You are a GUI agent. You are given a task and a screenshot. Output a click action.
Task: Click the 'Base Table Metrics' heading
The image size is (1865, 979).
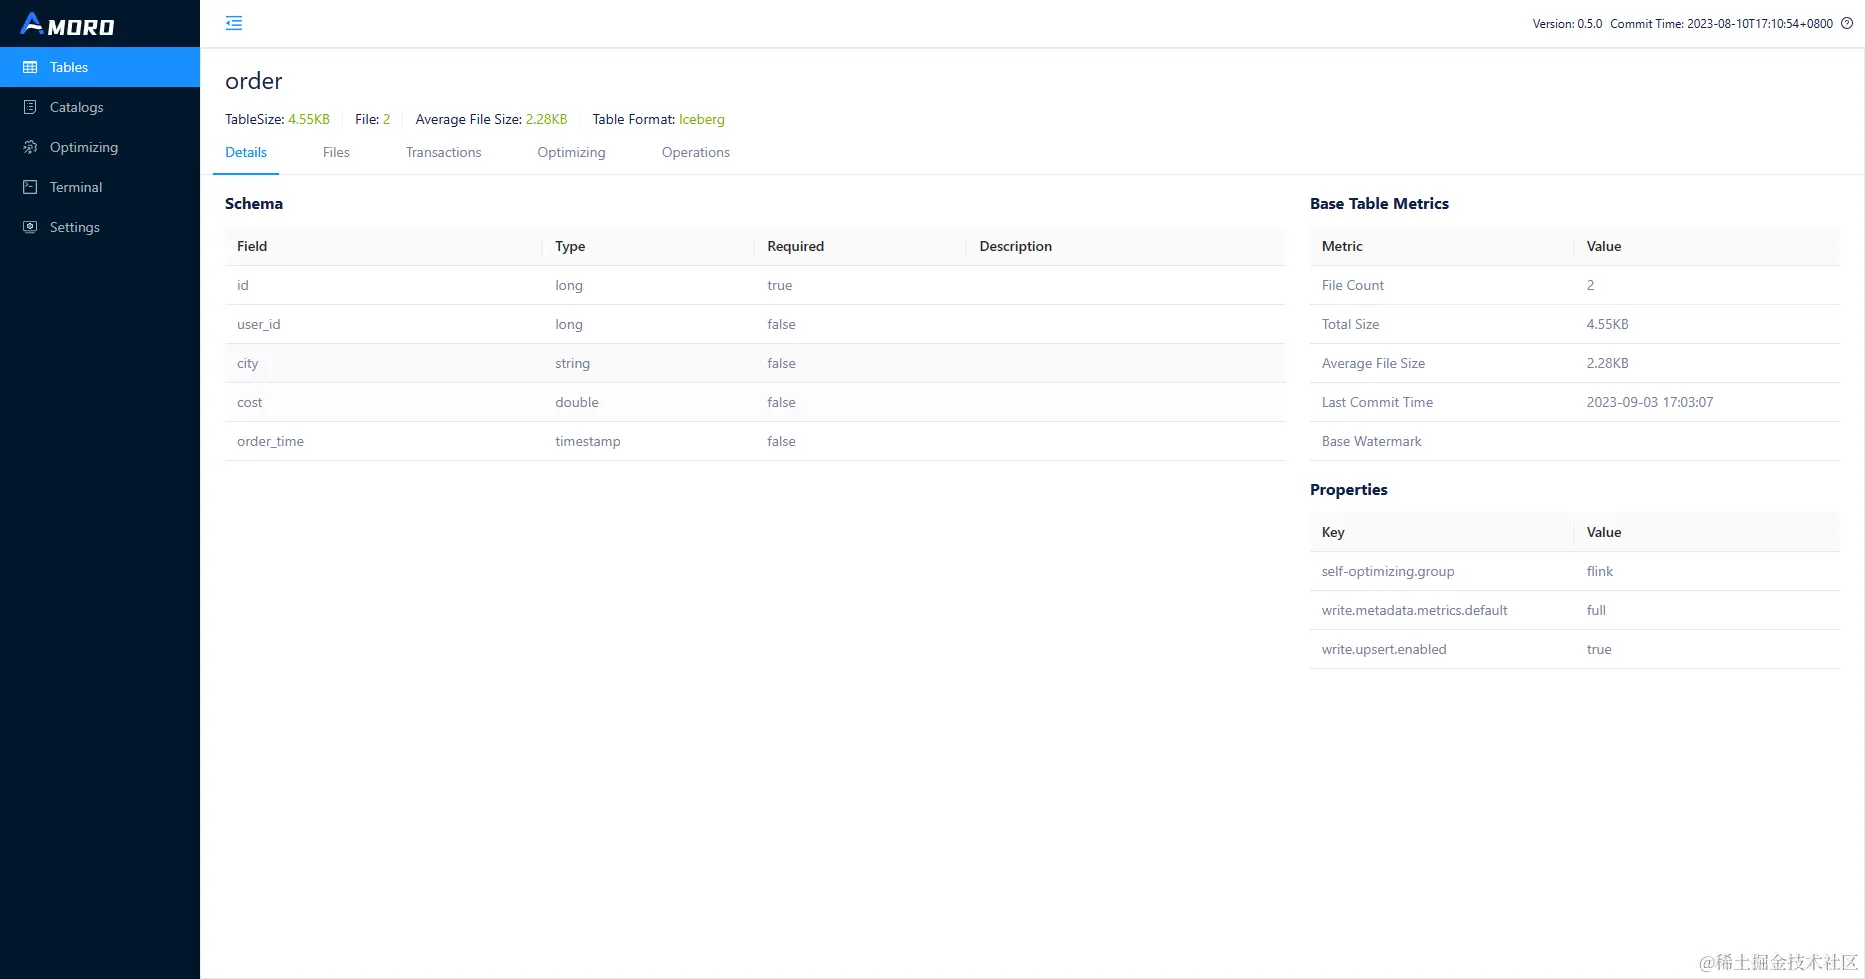tap(1379, 203)
